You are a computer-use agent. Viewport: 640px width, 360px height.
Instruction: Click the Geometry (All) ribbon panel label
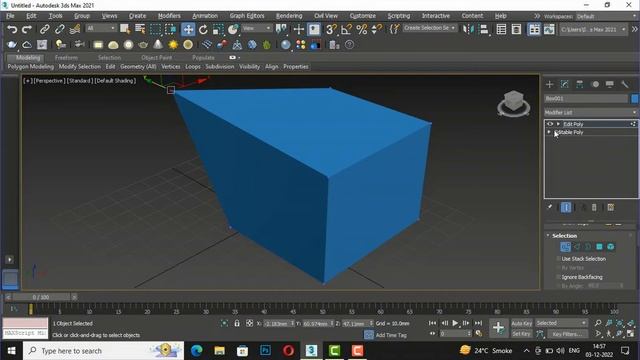[x=138, y=67]
